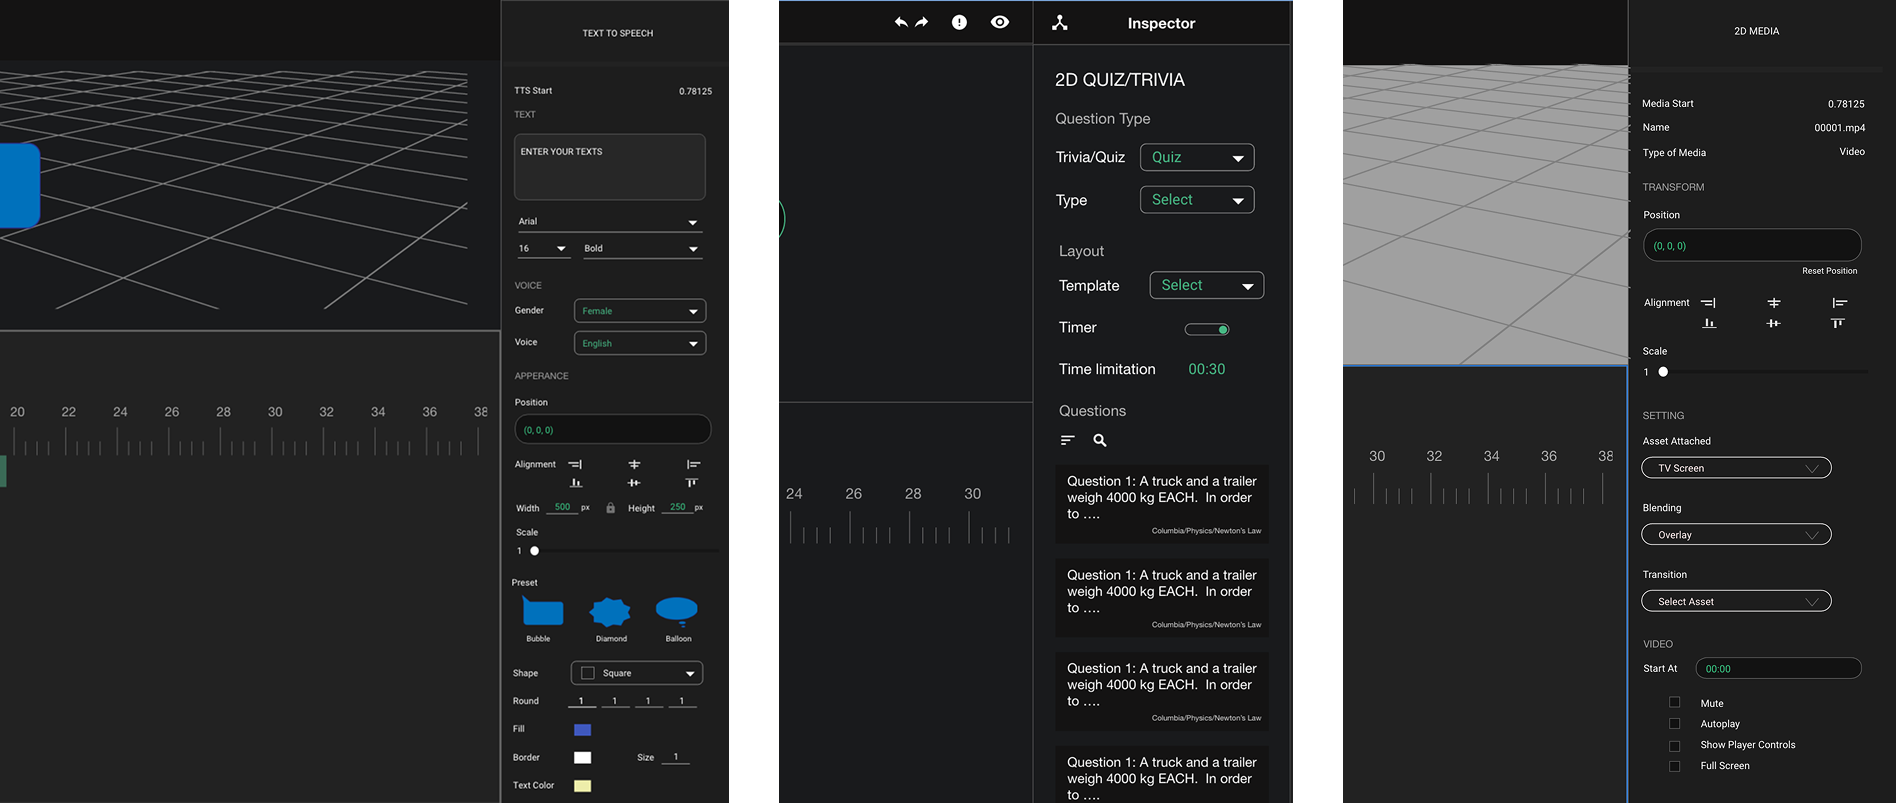Open the Trivia/Quiz dropdown
Viewport: 1896px width, 803px height.
tap(1197, 157)
